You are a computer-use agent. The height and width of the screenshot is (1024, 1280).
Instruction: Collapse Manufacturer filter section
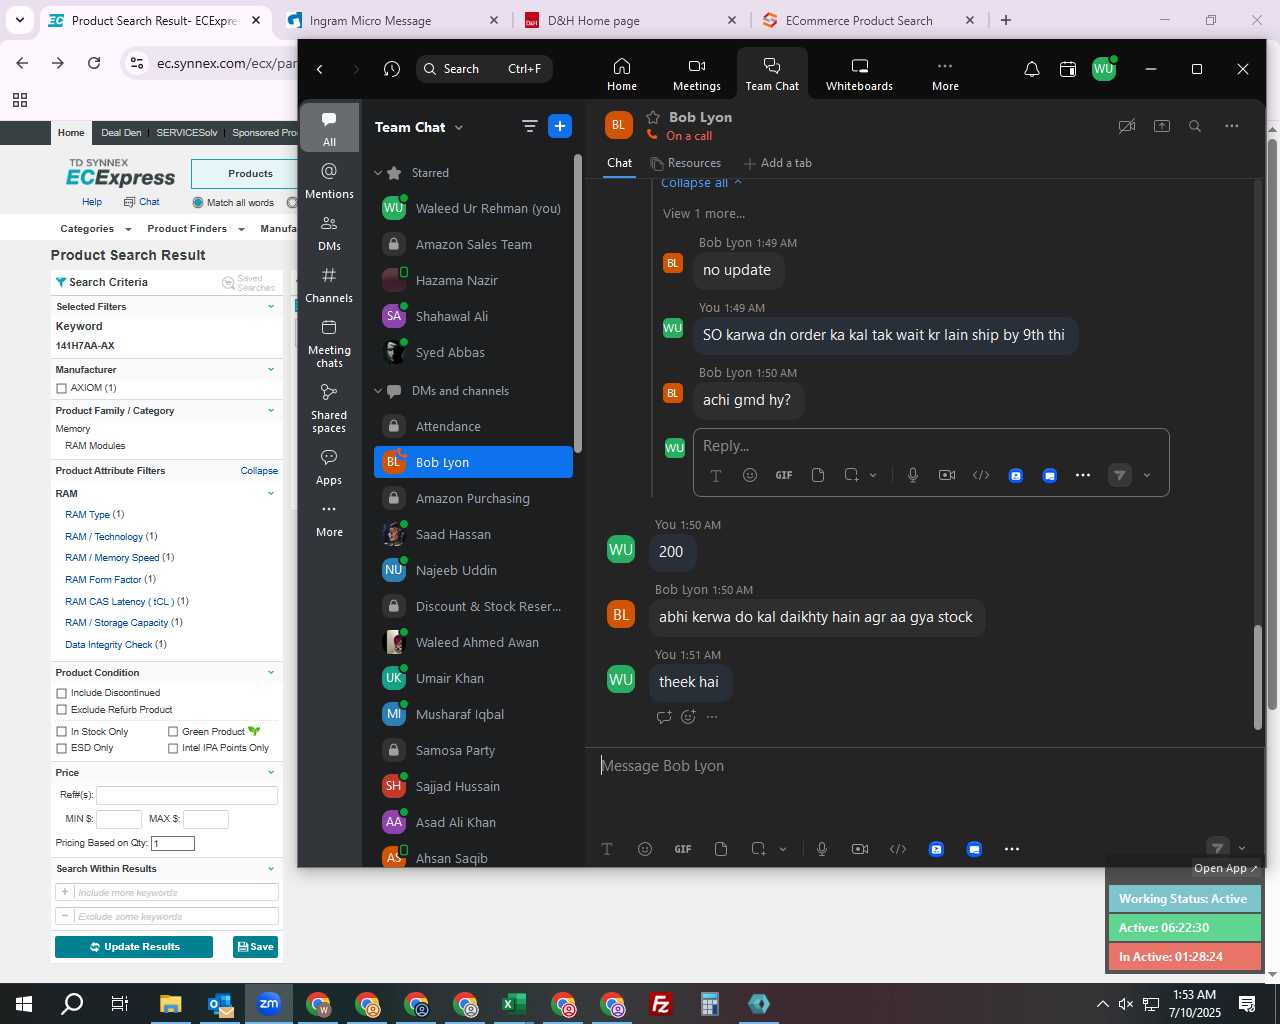[x=271, y=370]
